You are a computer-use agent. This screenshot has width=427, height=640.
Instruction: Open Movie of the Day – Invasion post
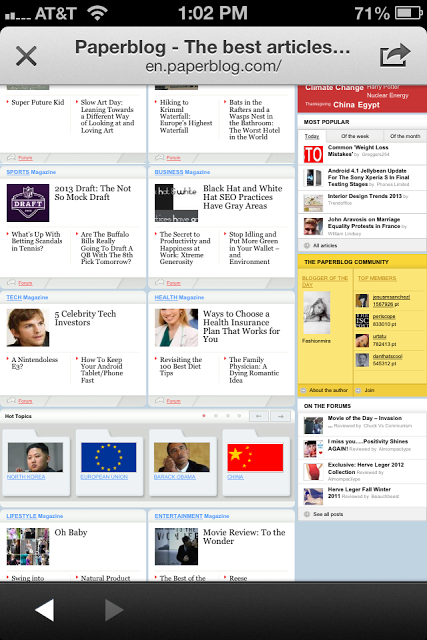point(365,418)
